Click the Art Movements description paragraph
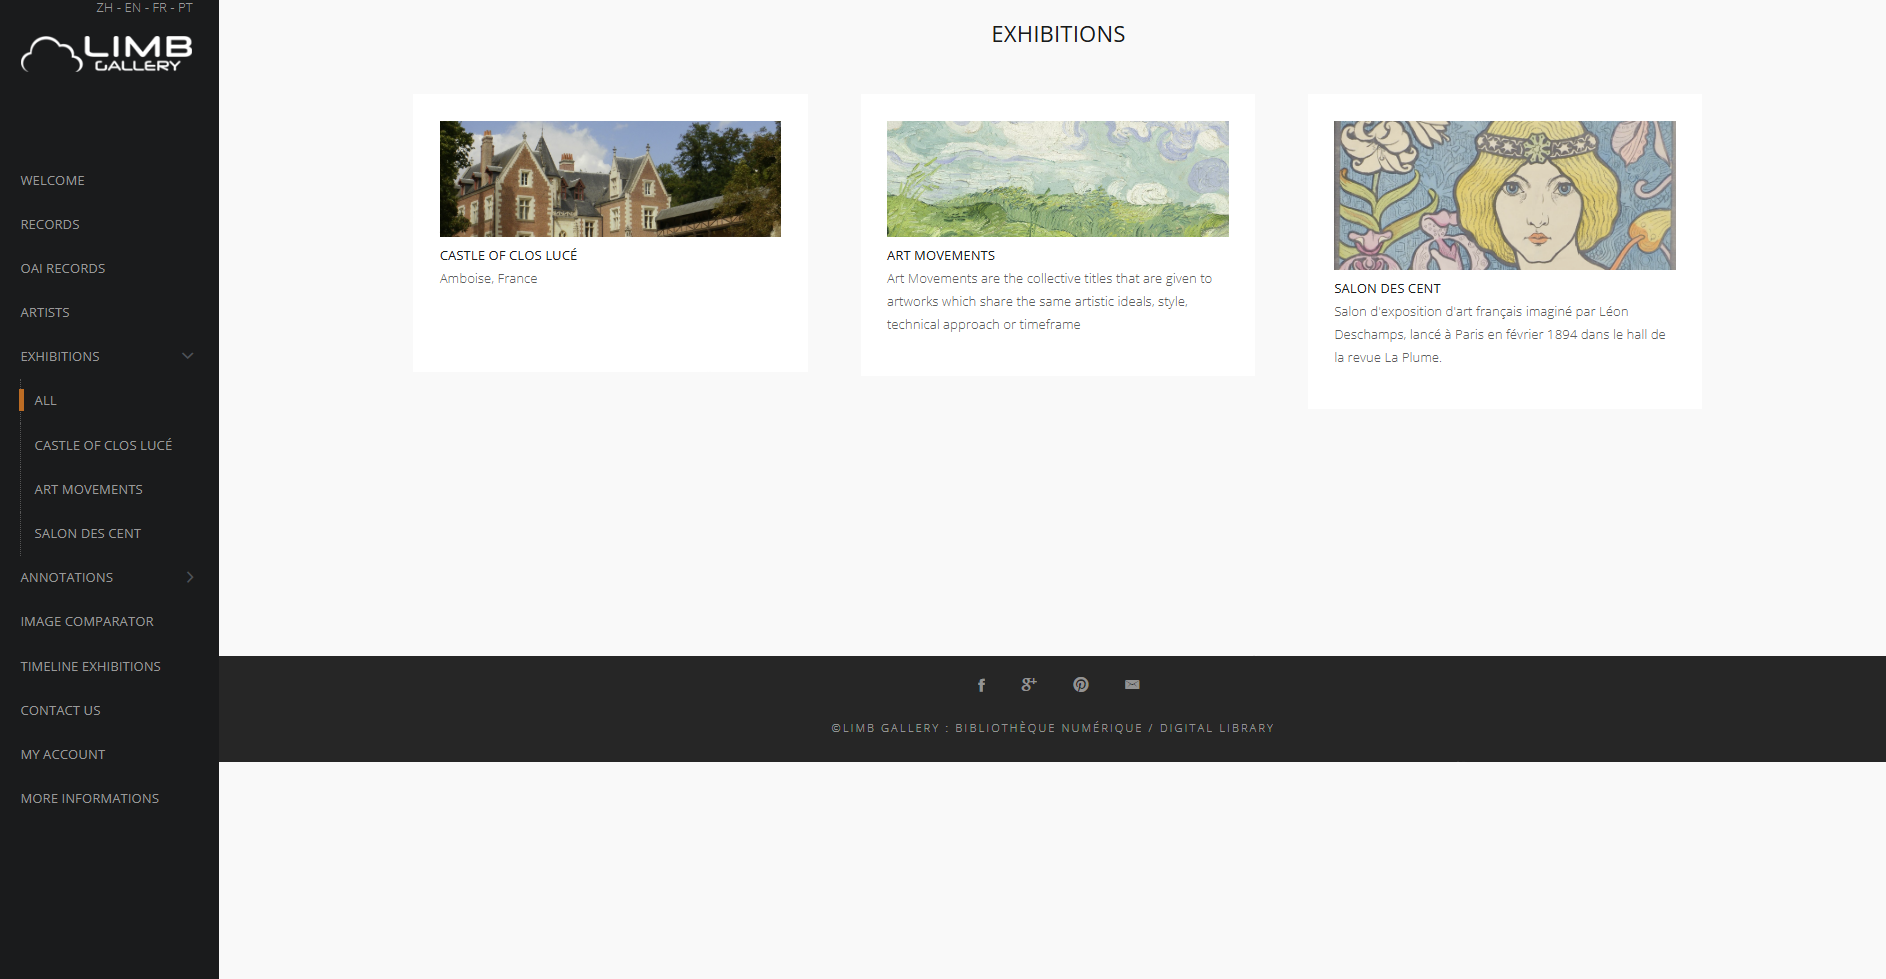1886x979 pixels. click(x=1049, y=302)
